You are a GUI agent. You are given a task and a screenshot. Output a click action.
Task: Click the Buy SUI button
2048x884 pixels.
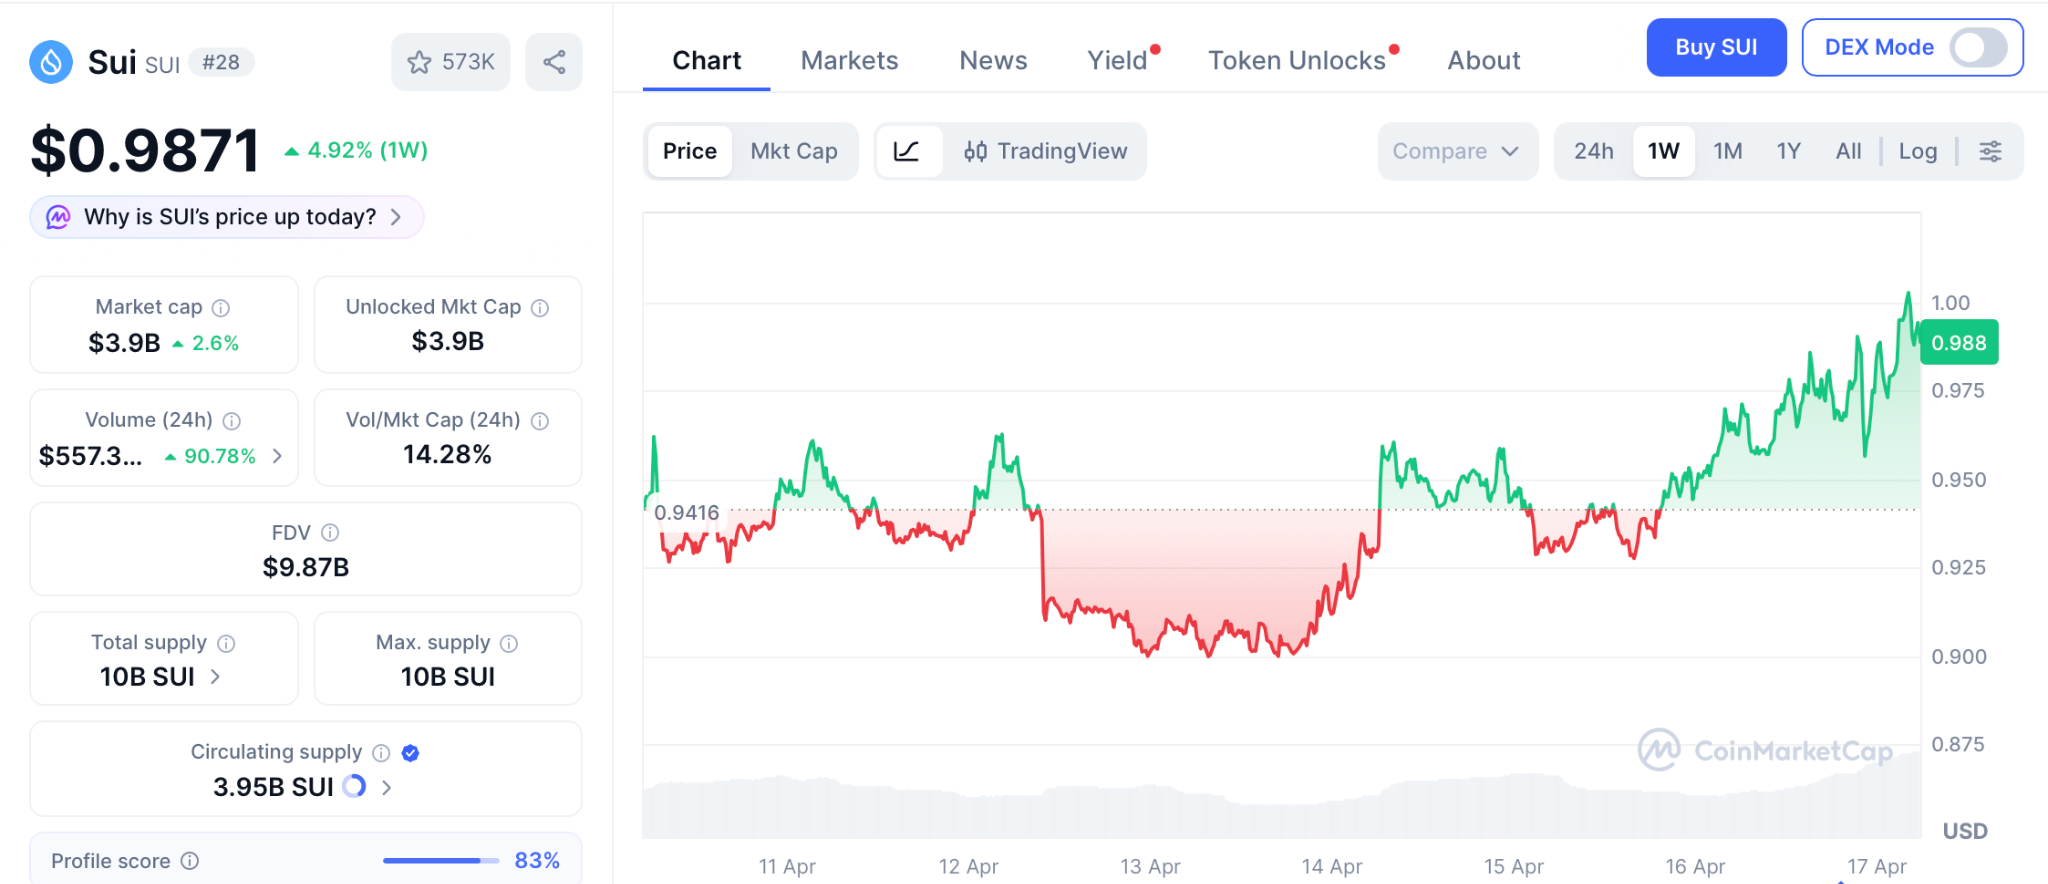1715,48
